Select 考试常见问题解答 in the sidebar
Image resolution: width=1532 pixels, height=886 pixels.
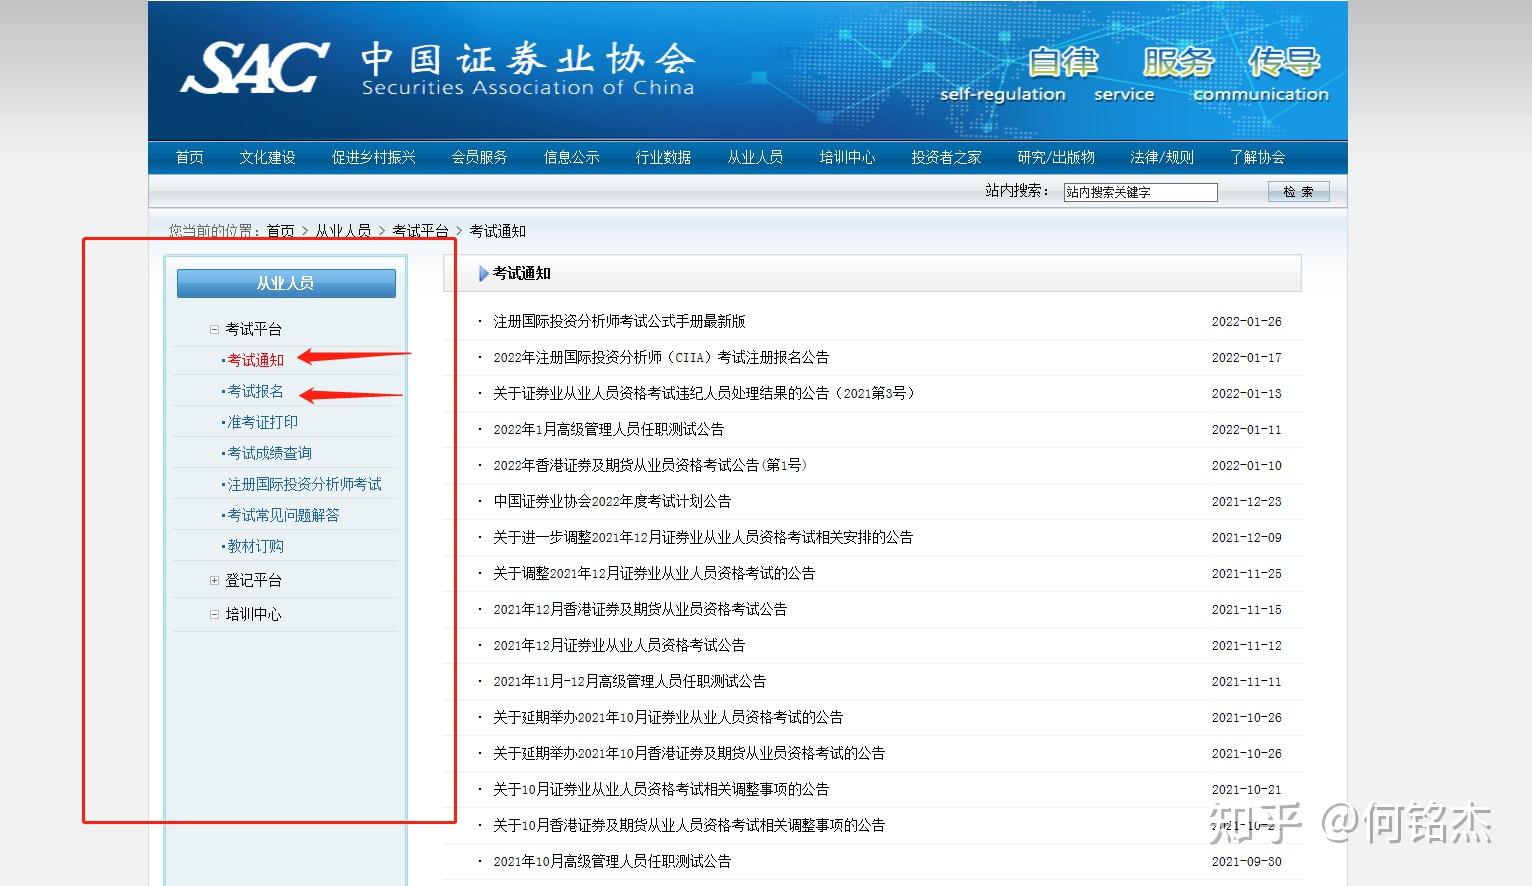(283, 515)
